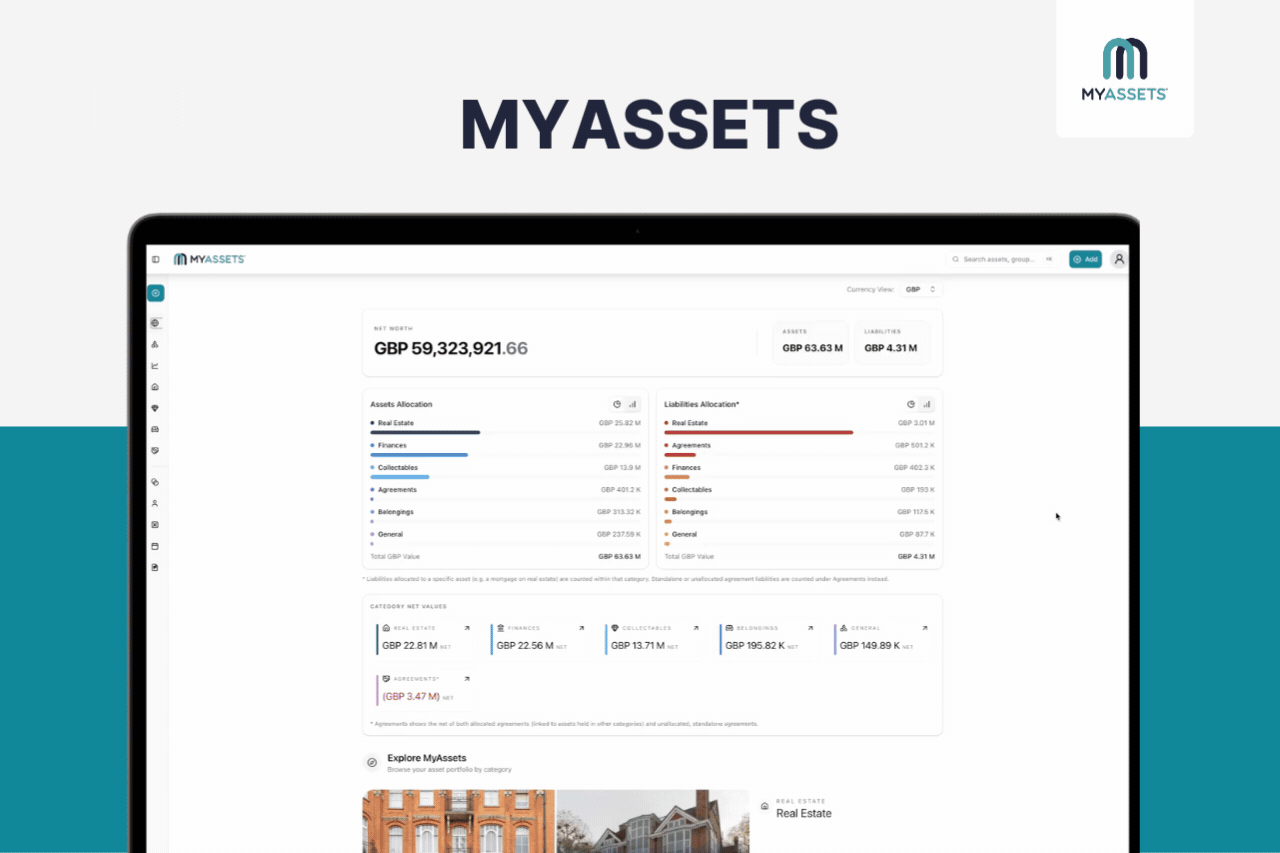Screen dimensions: 1280x853
Task: Click the Assets GBP 63.63 M summary box
Action: coord(811,342)
